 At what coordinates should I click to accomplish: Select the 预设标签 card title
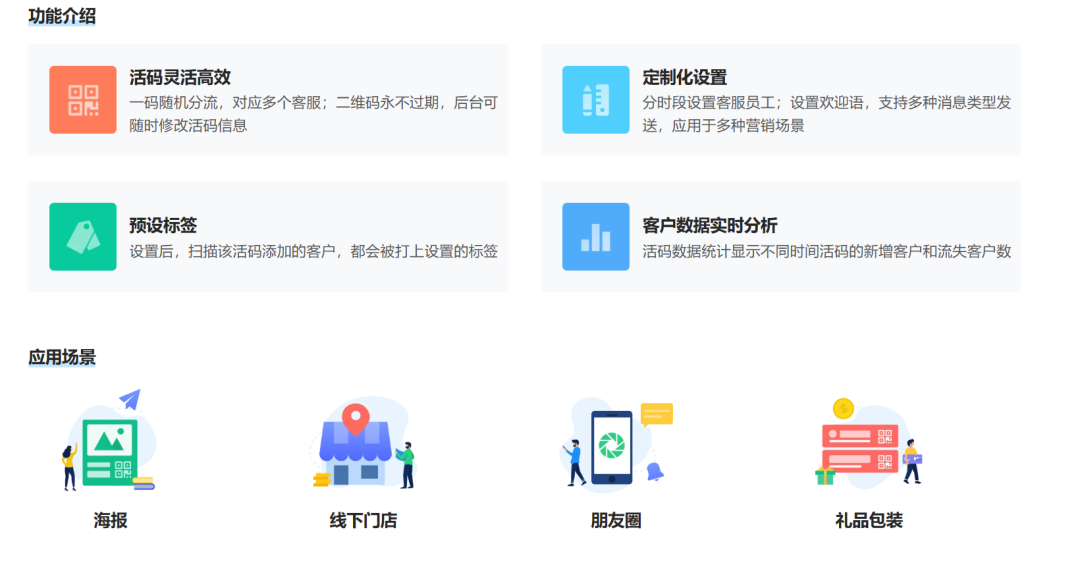click(x=163, y=225)
